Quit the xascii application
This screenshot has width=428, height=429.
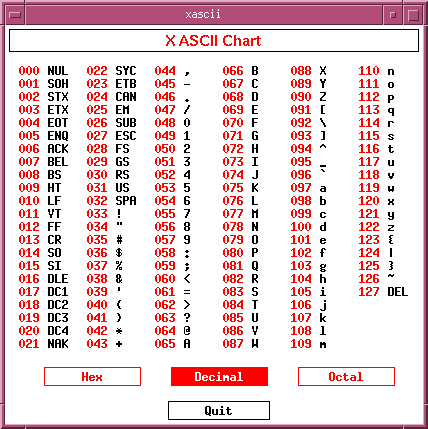pos(219,410)
